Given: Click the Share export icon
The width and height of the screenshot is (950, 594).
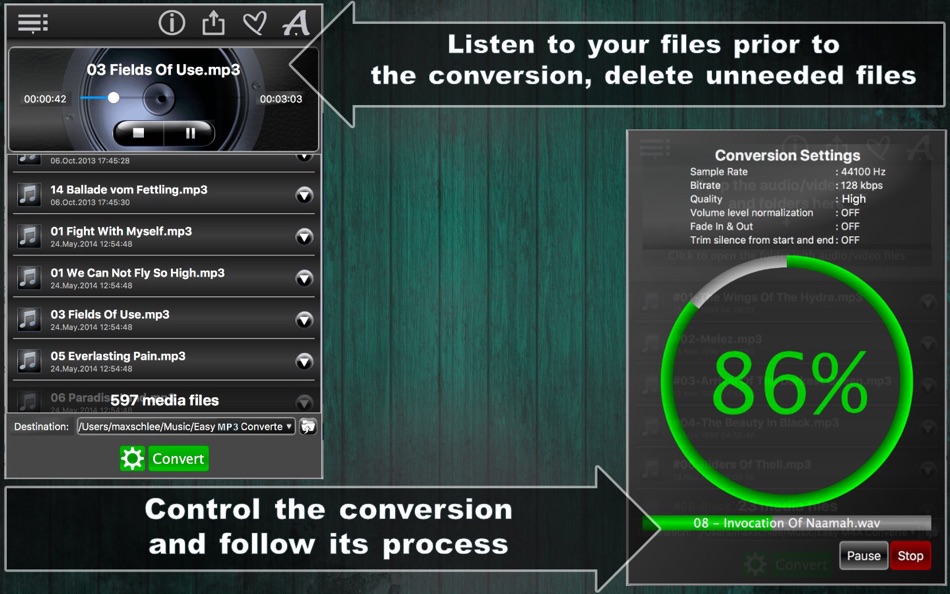Looking at the screenshot, I should click(x=213, y=22).
